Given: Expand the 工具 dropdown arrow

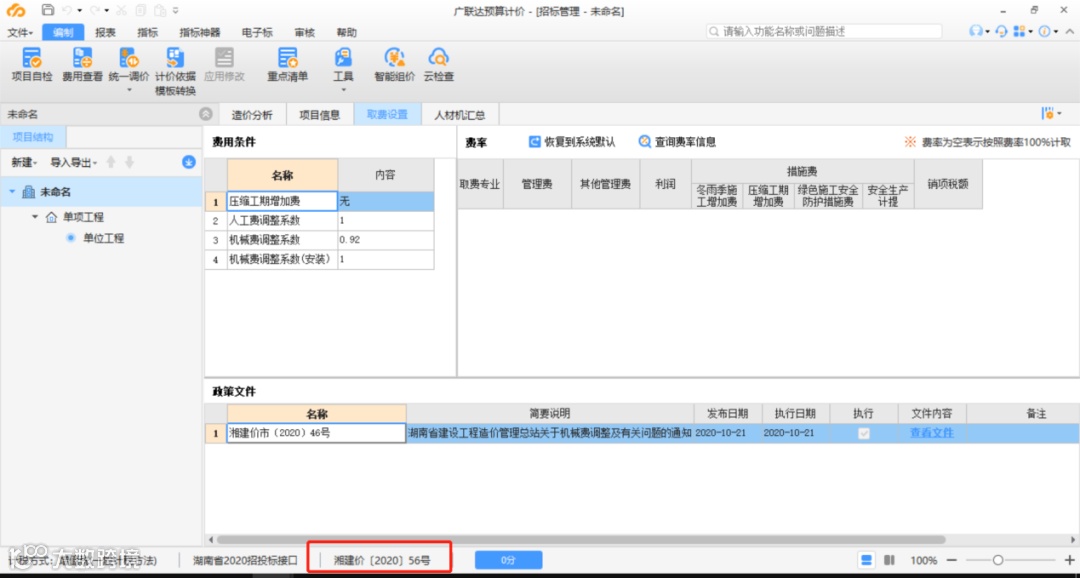Looking at the screenshot, I should tap(343, 90).
